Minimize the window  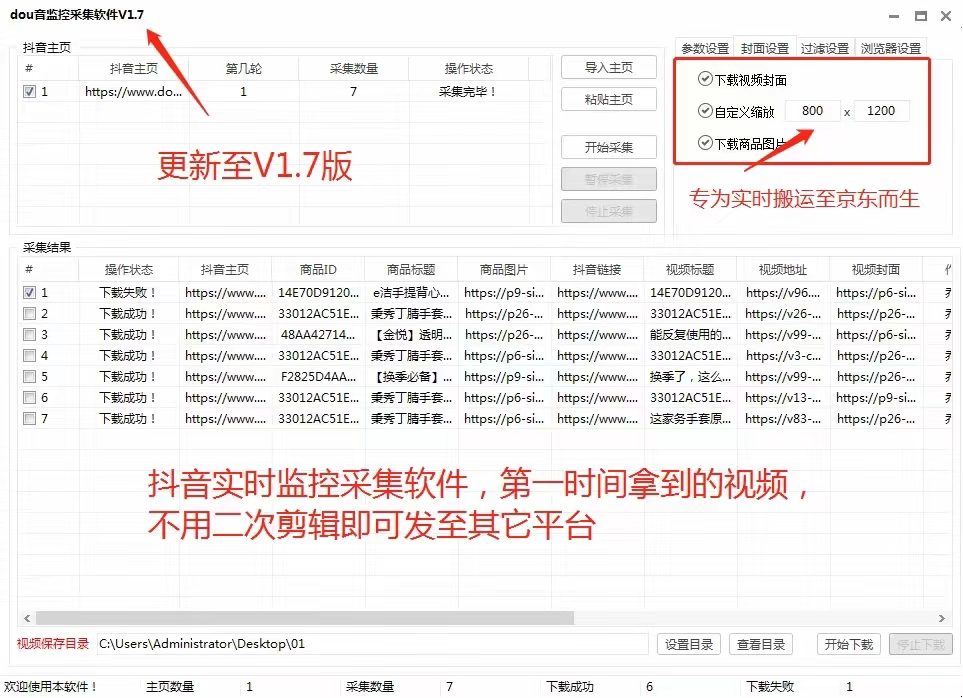coord(894,17)
